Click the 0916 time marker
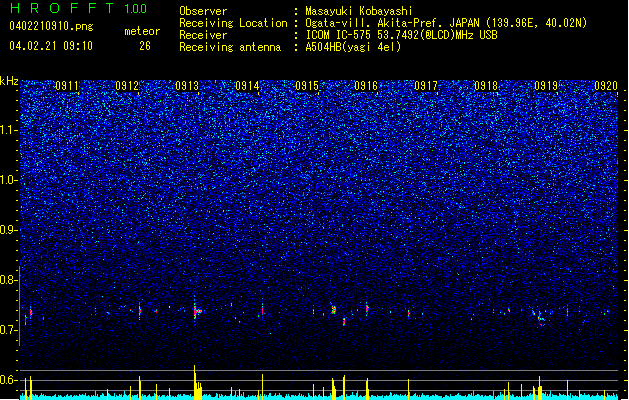This screenshot has height=400, width=629. tap(366, 86)
